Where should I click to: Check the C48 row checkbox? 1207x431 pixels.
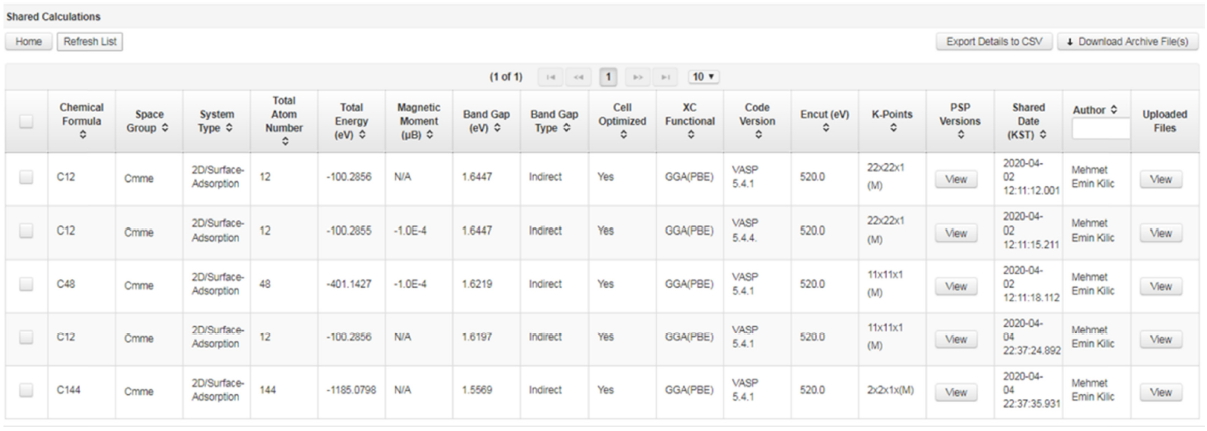coord(27,284)
